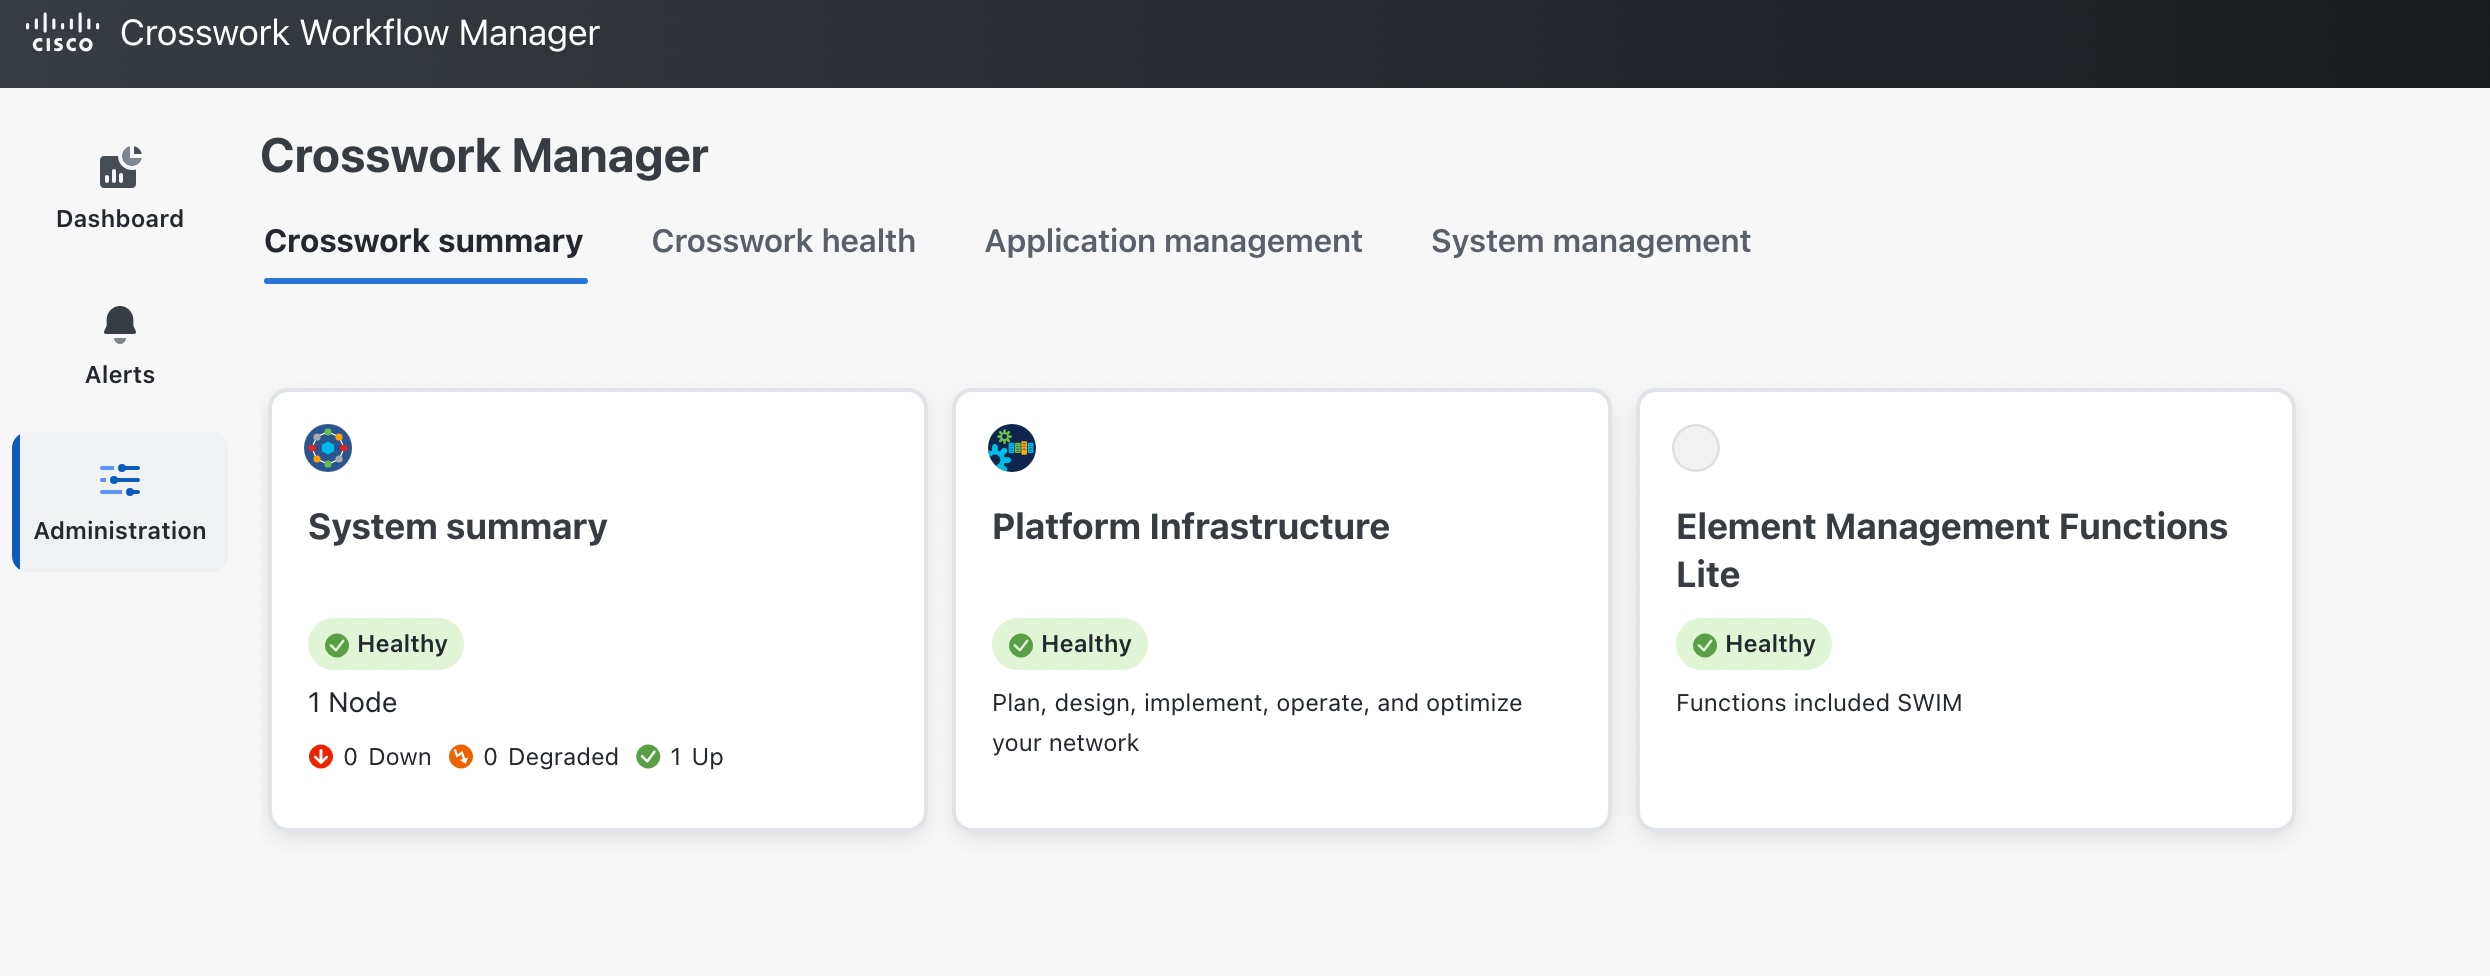Open the Application management tab
The height and width of the screenshot is (976, 2490).
1173,241
